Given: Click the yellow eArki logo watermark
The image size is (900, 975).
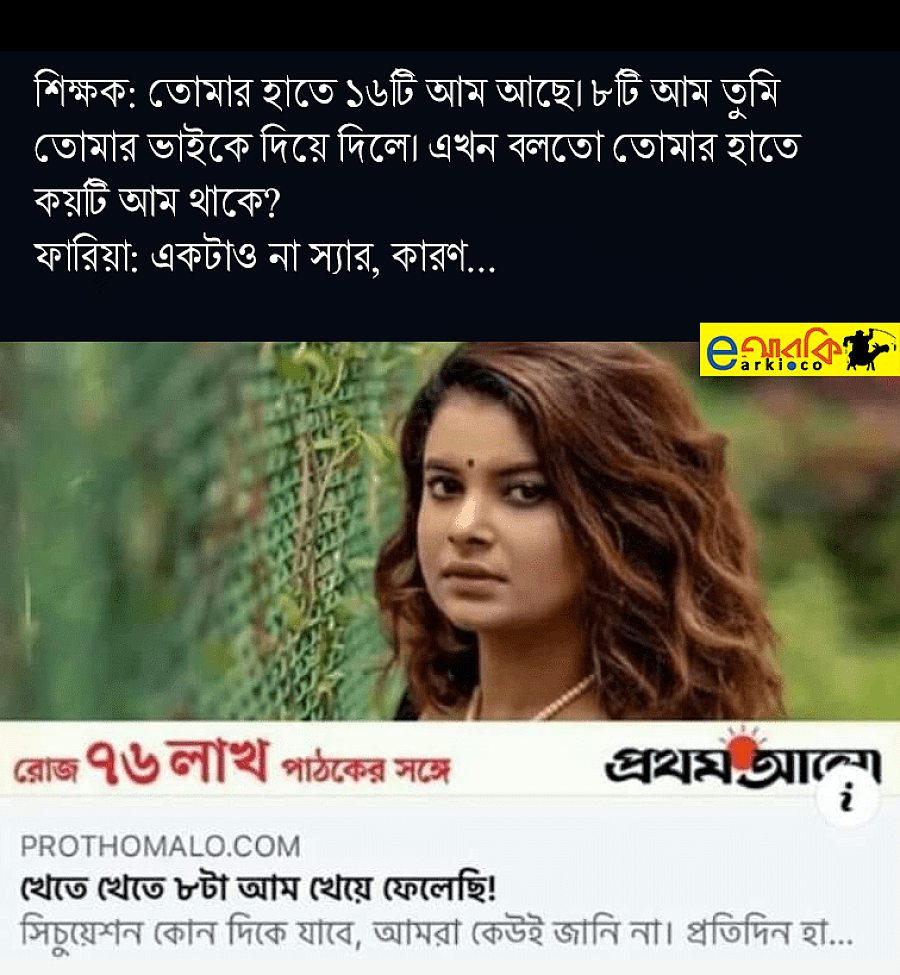Looking at the screenshot, I should [799, 349].
